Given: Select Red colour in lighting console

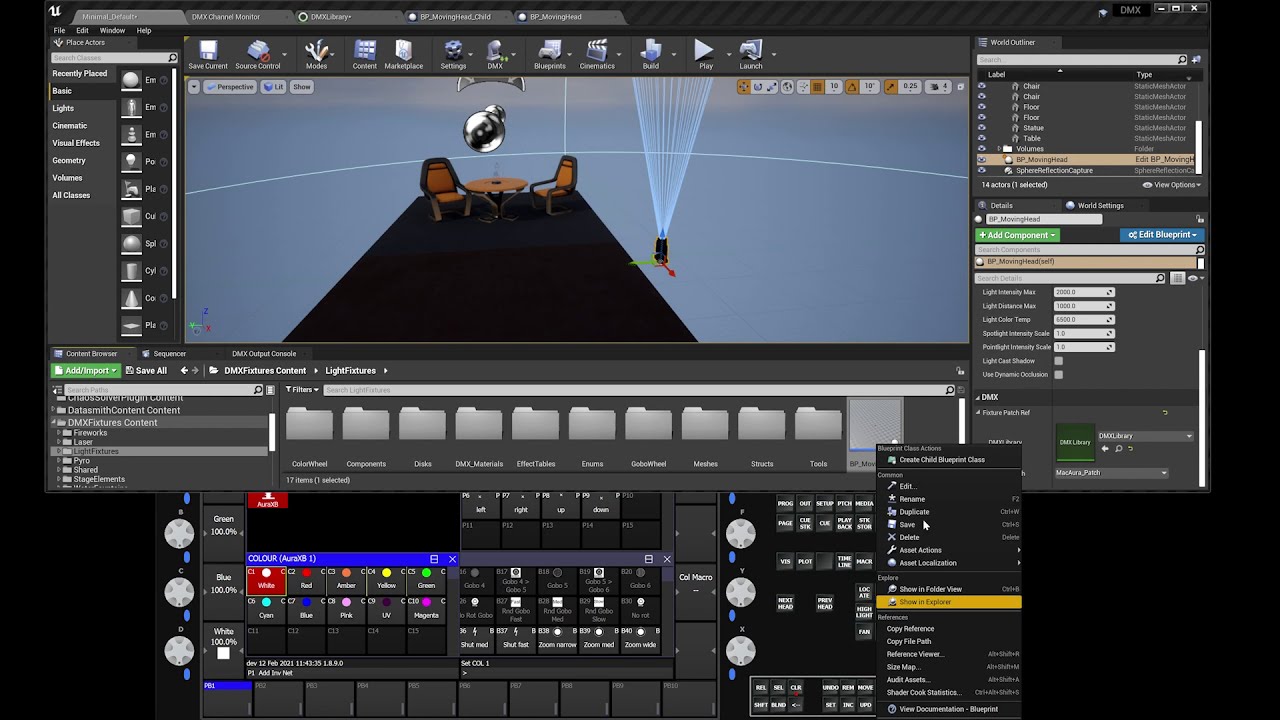Looking at the screenshot, I should click(x=306, y=580).
